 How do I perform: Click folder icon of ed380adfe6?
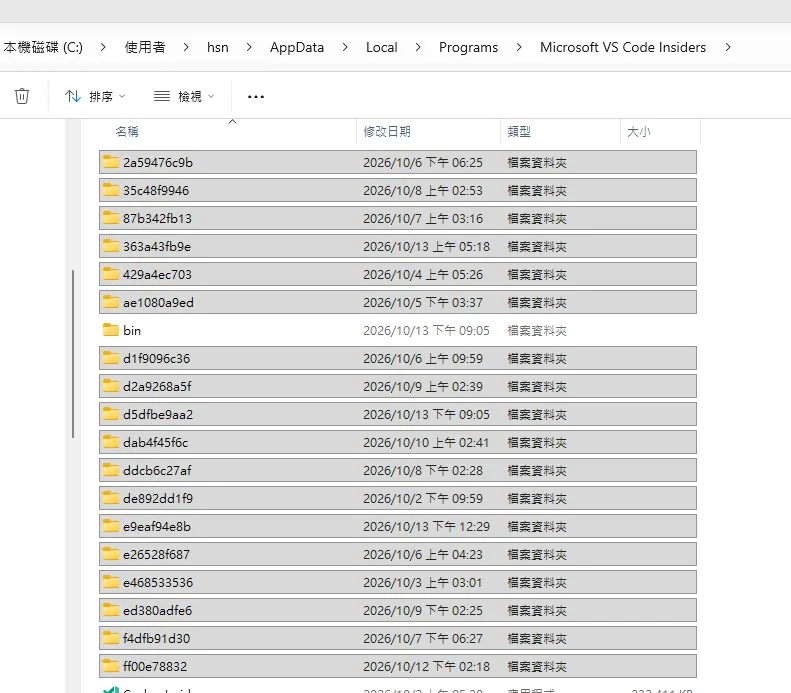coord(110,610)
